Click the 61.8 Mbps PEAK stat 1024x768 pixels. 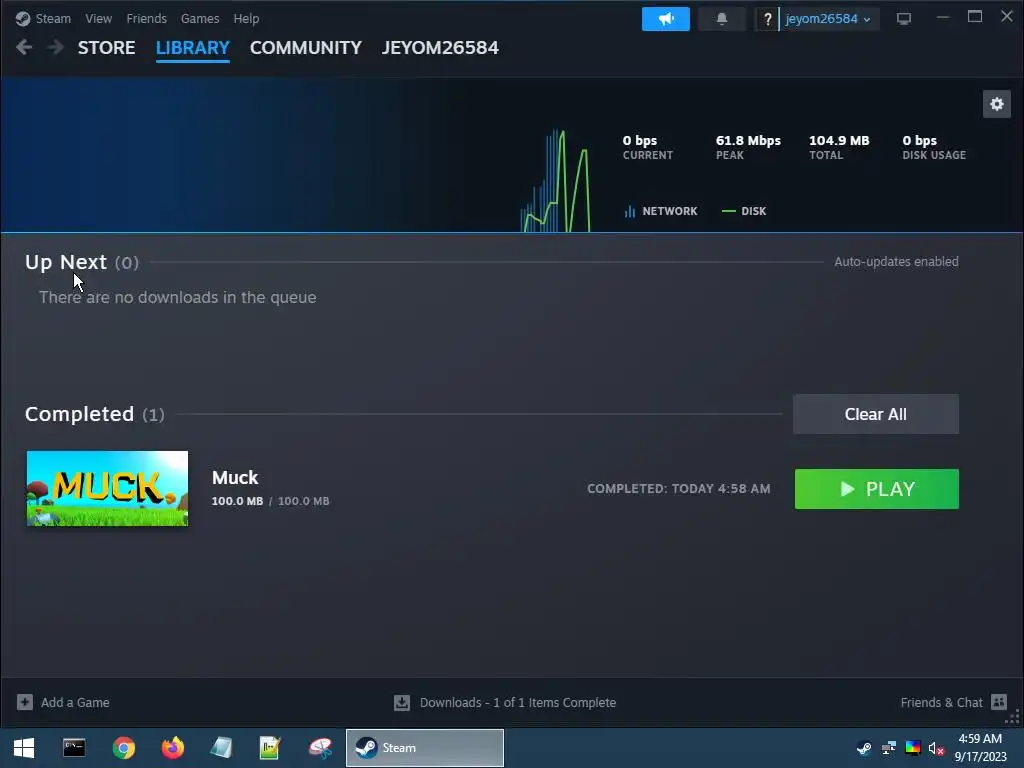[x=748, y=147]
